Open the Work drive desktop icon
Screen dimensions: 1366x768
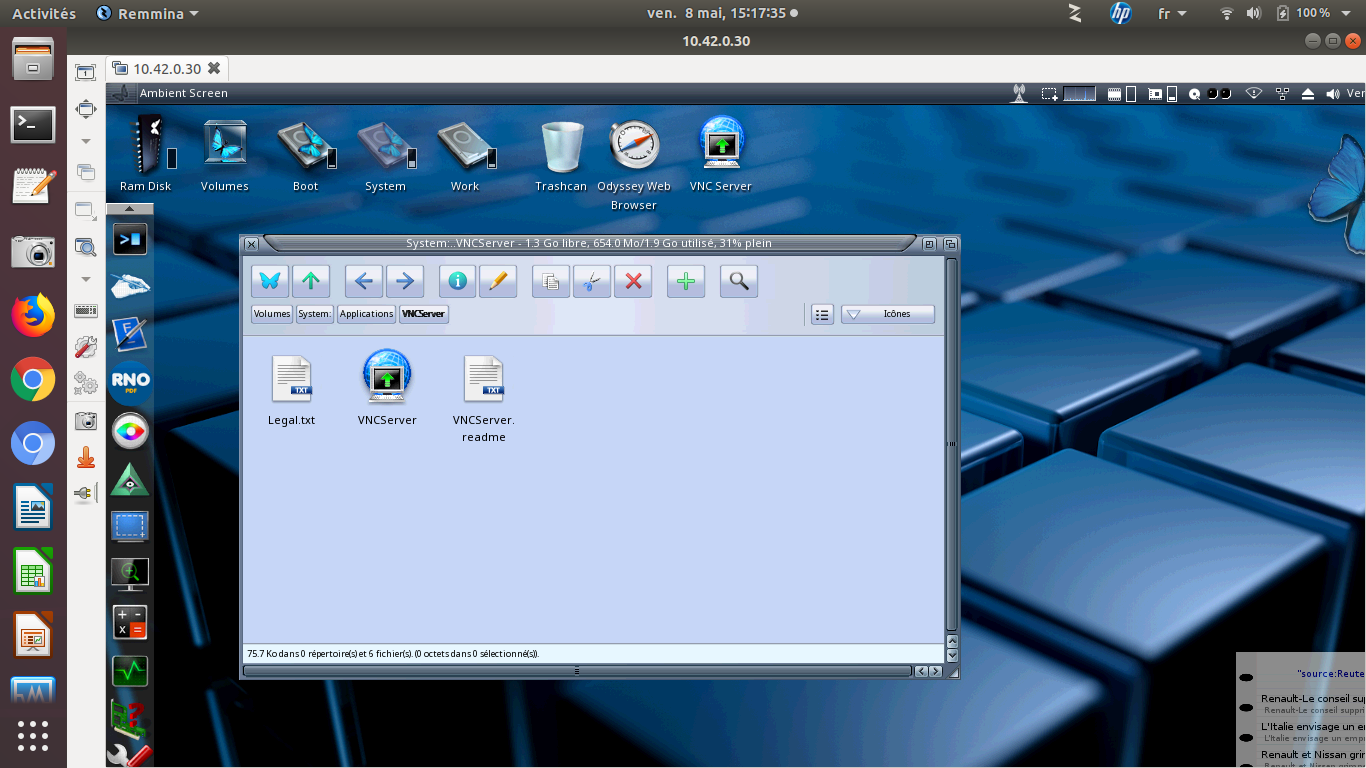click(x=466, y=145)
